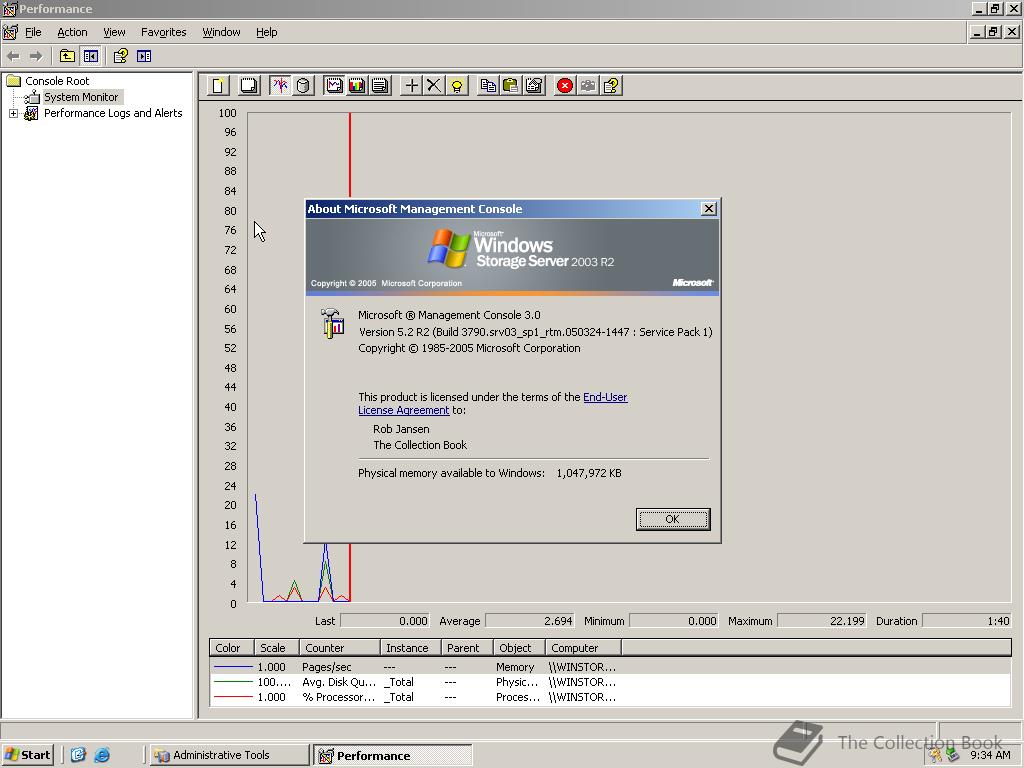
Task: Open the Window menu
Action: point(221,32)
